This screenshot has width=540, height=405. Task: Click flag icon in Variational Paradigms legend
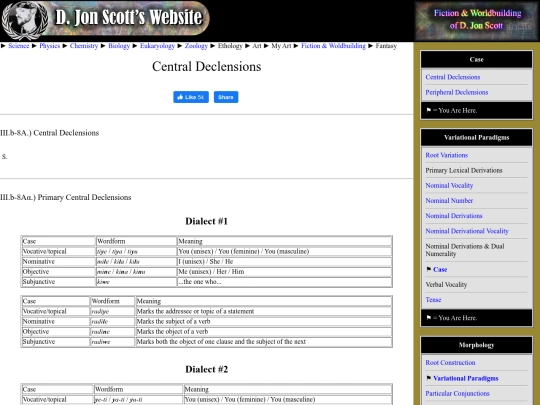pyautogui.click(x=428, y=318)
